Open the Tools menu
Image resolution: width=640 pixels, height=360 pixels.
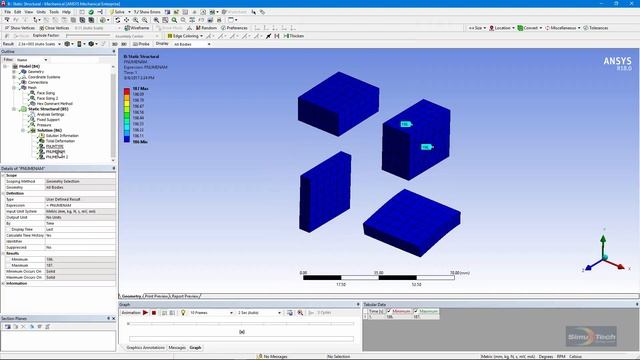tap(54, 12)
